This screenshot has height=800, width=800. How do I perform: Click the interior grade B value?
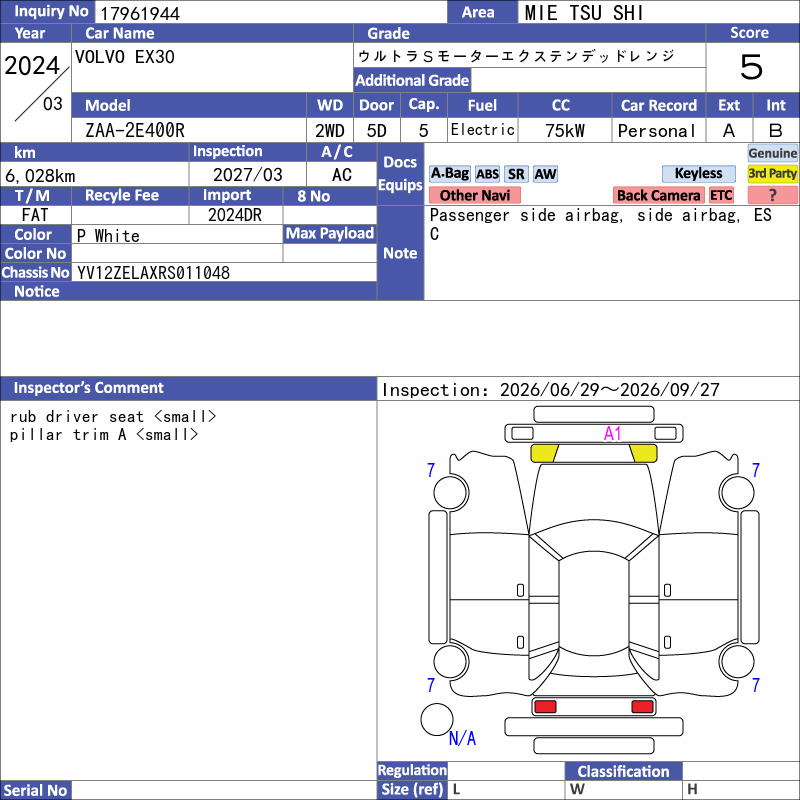[776, 131]
